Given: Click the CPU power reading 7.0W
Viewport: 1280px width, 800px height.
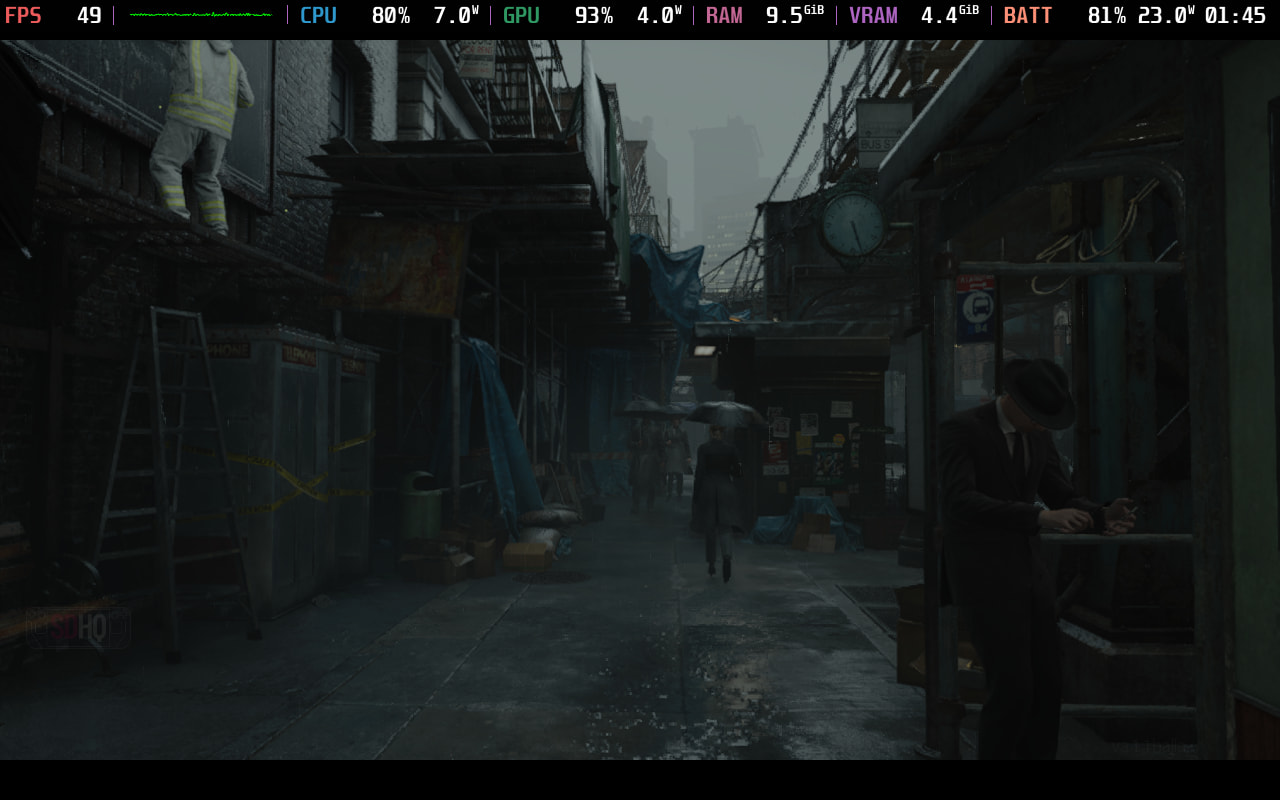Looking at the screenshot, I should pos(456,16).
